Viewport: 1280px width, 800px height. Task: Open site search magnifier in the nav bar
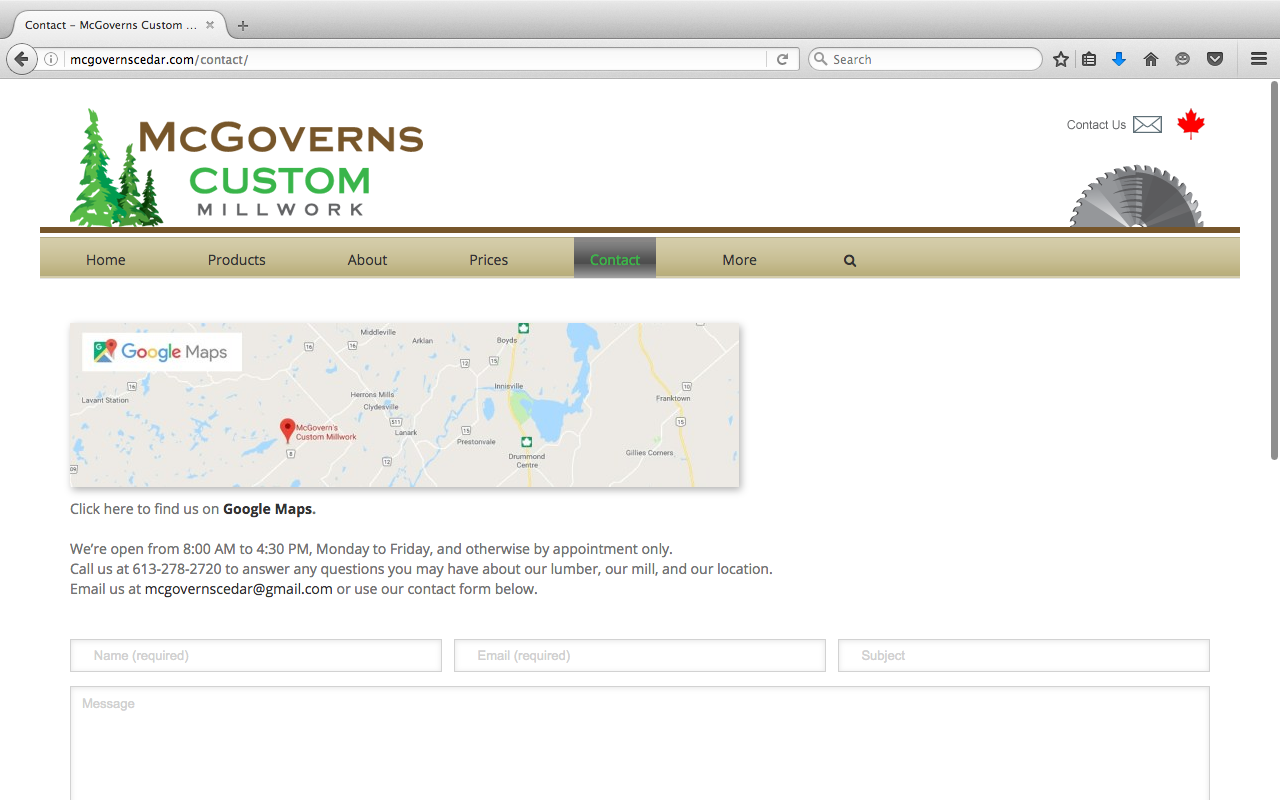(850, 260)
